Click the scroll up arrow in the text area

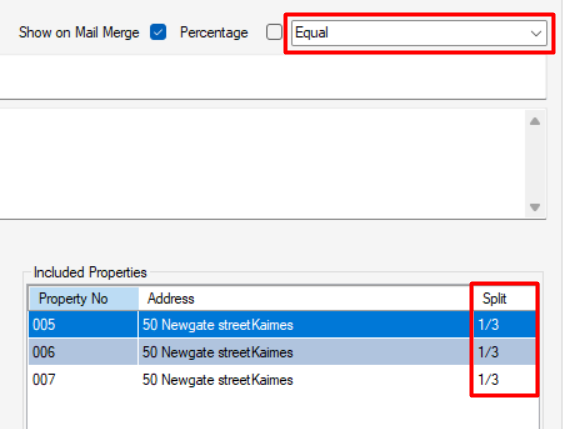click(x=535, y=121)
